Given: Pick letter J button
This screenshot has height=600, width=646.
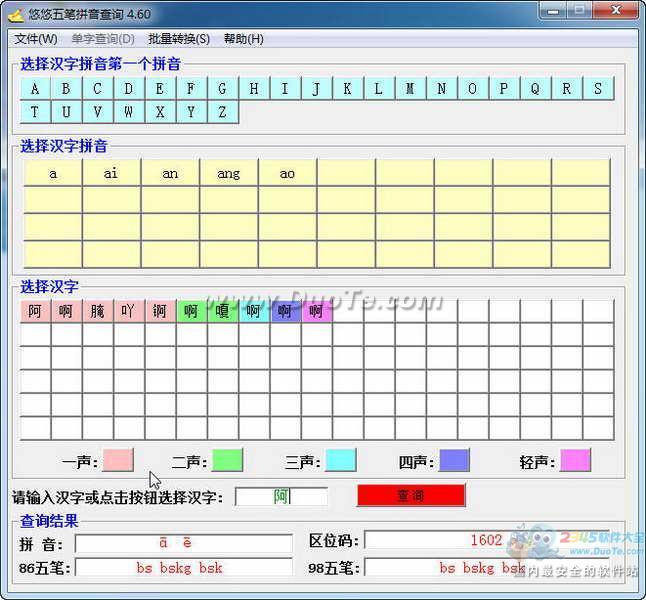Looking at the screenshot, I should (317, 88).
